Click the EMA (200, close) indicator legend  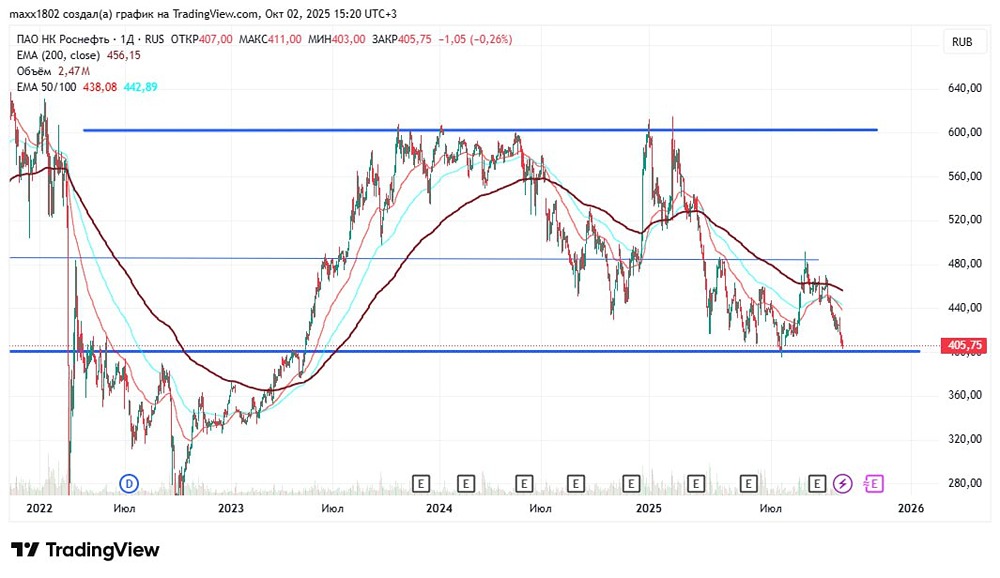click(x=58, y=55)
